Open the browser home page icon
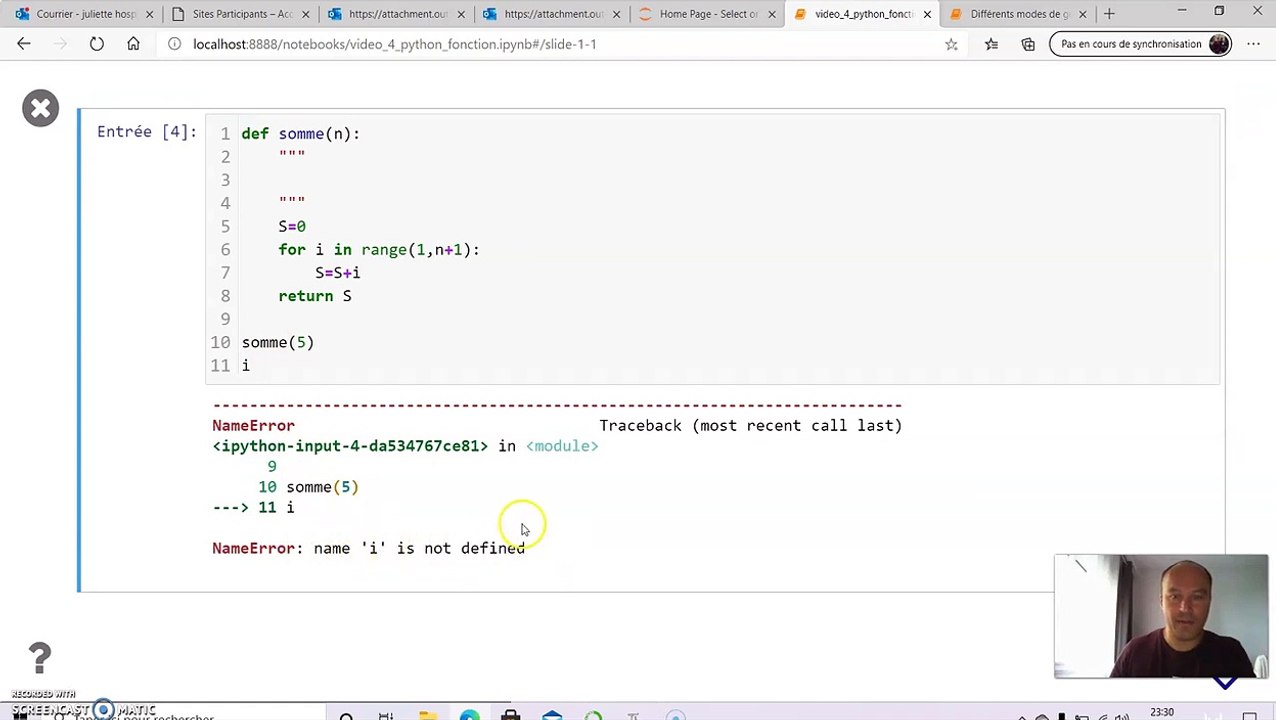The width and height of the screenshot is (1276, 720). point(133,44)
